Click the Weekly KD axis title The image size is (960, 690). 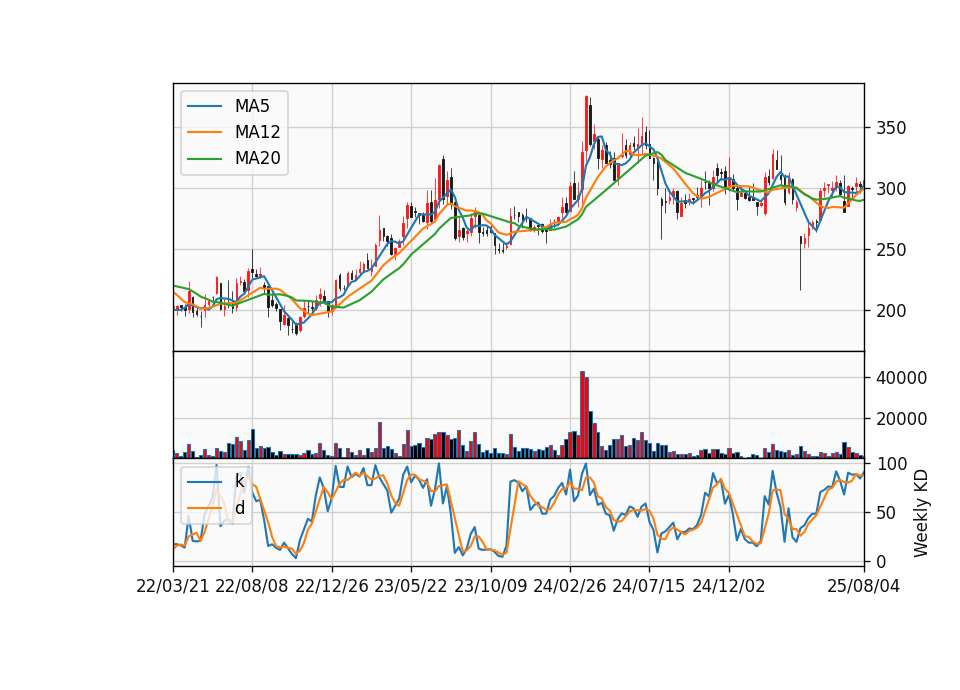(x=921, y=513)
